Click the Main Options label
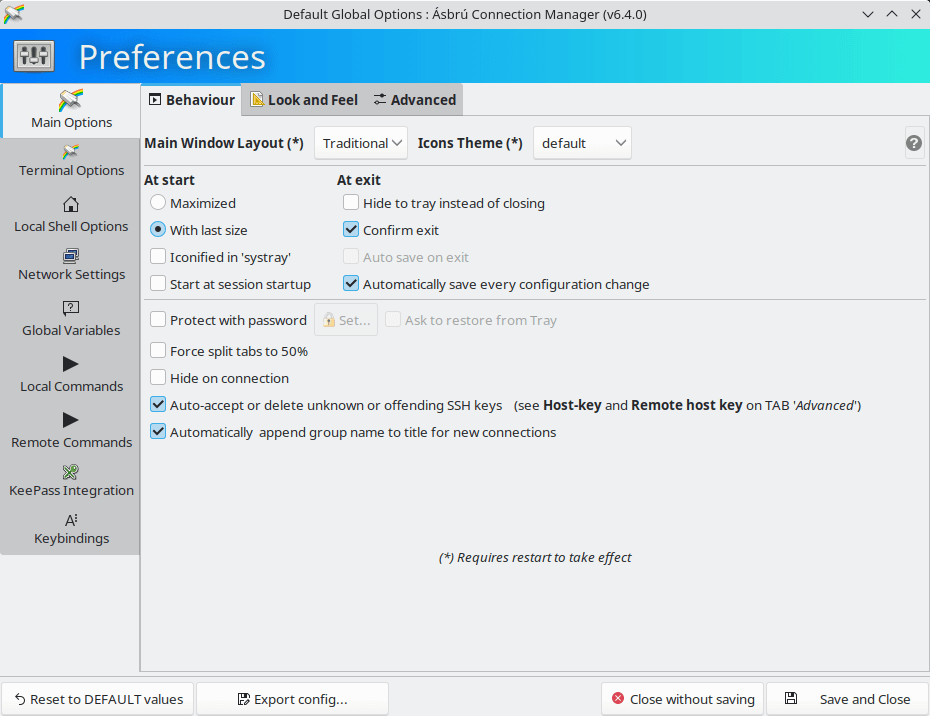Viewport: 930px width, 716px height. coord(71,122)
